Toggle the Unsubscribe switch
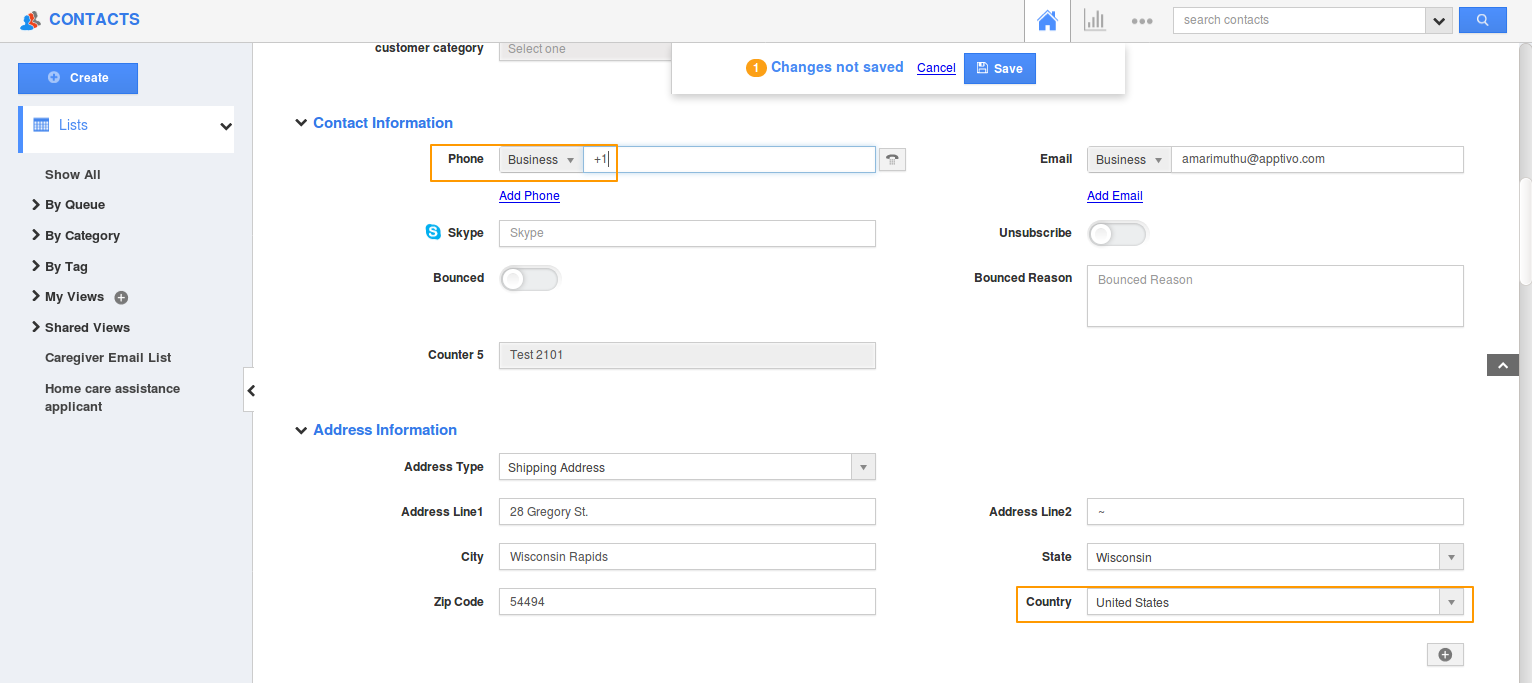Screen dimensions: 1532x683 (1117, 234)
